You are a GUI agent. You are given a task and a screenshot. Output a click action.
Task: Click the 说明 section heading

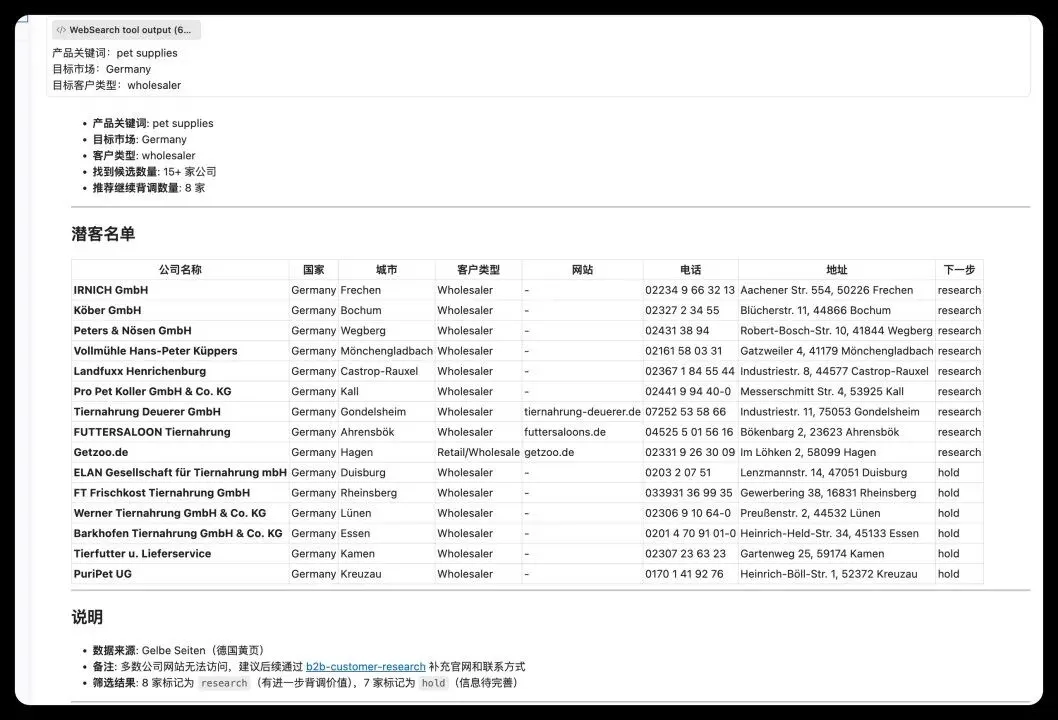[87, 617]
